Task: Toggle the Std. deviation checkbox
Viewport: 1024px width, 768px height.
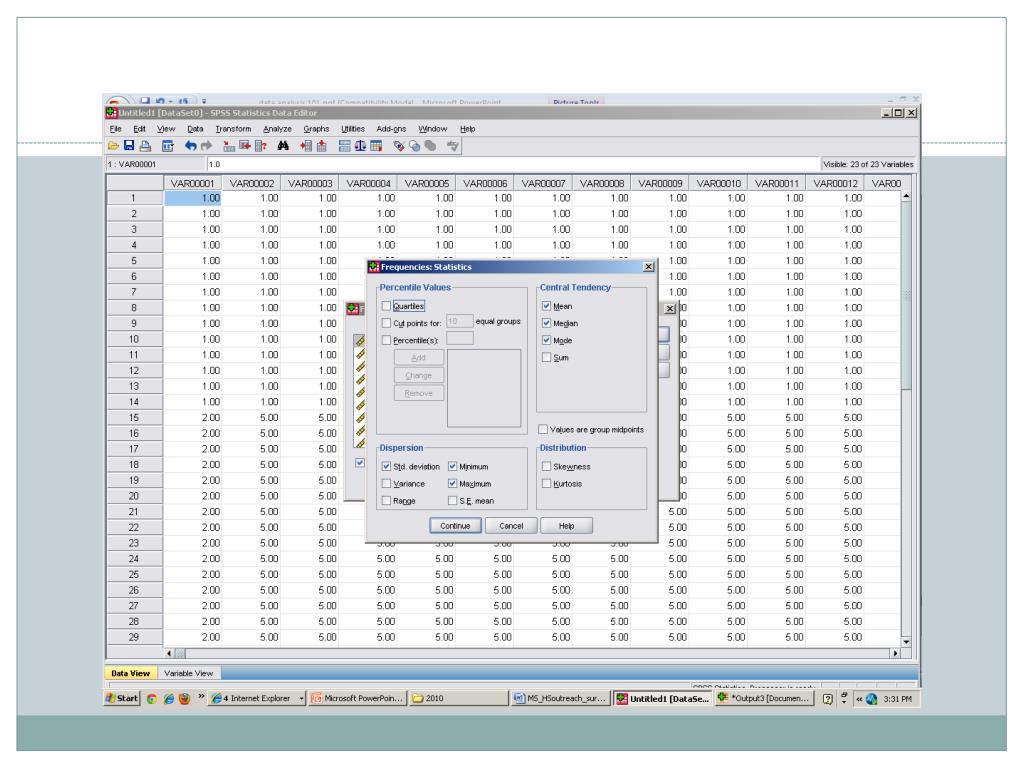Action: click(387, 466)
